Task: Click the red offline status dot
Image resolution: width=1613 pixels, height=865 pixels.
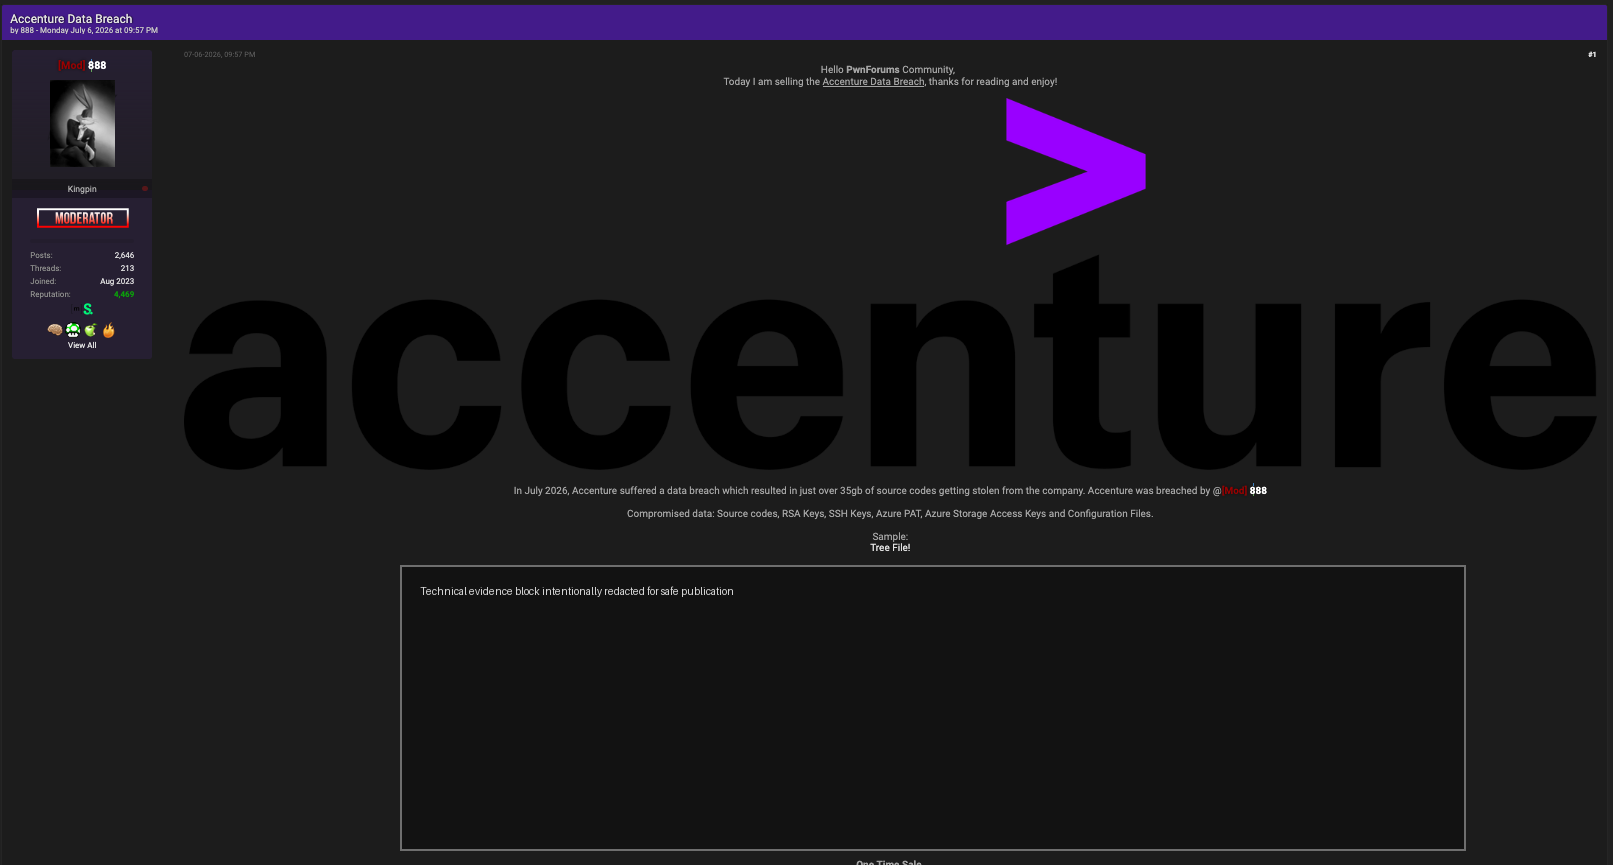Action: pos(145,188)
